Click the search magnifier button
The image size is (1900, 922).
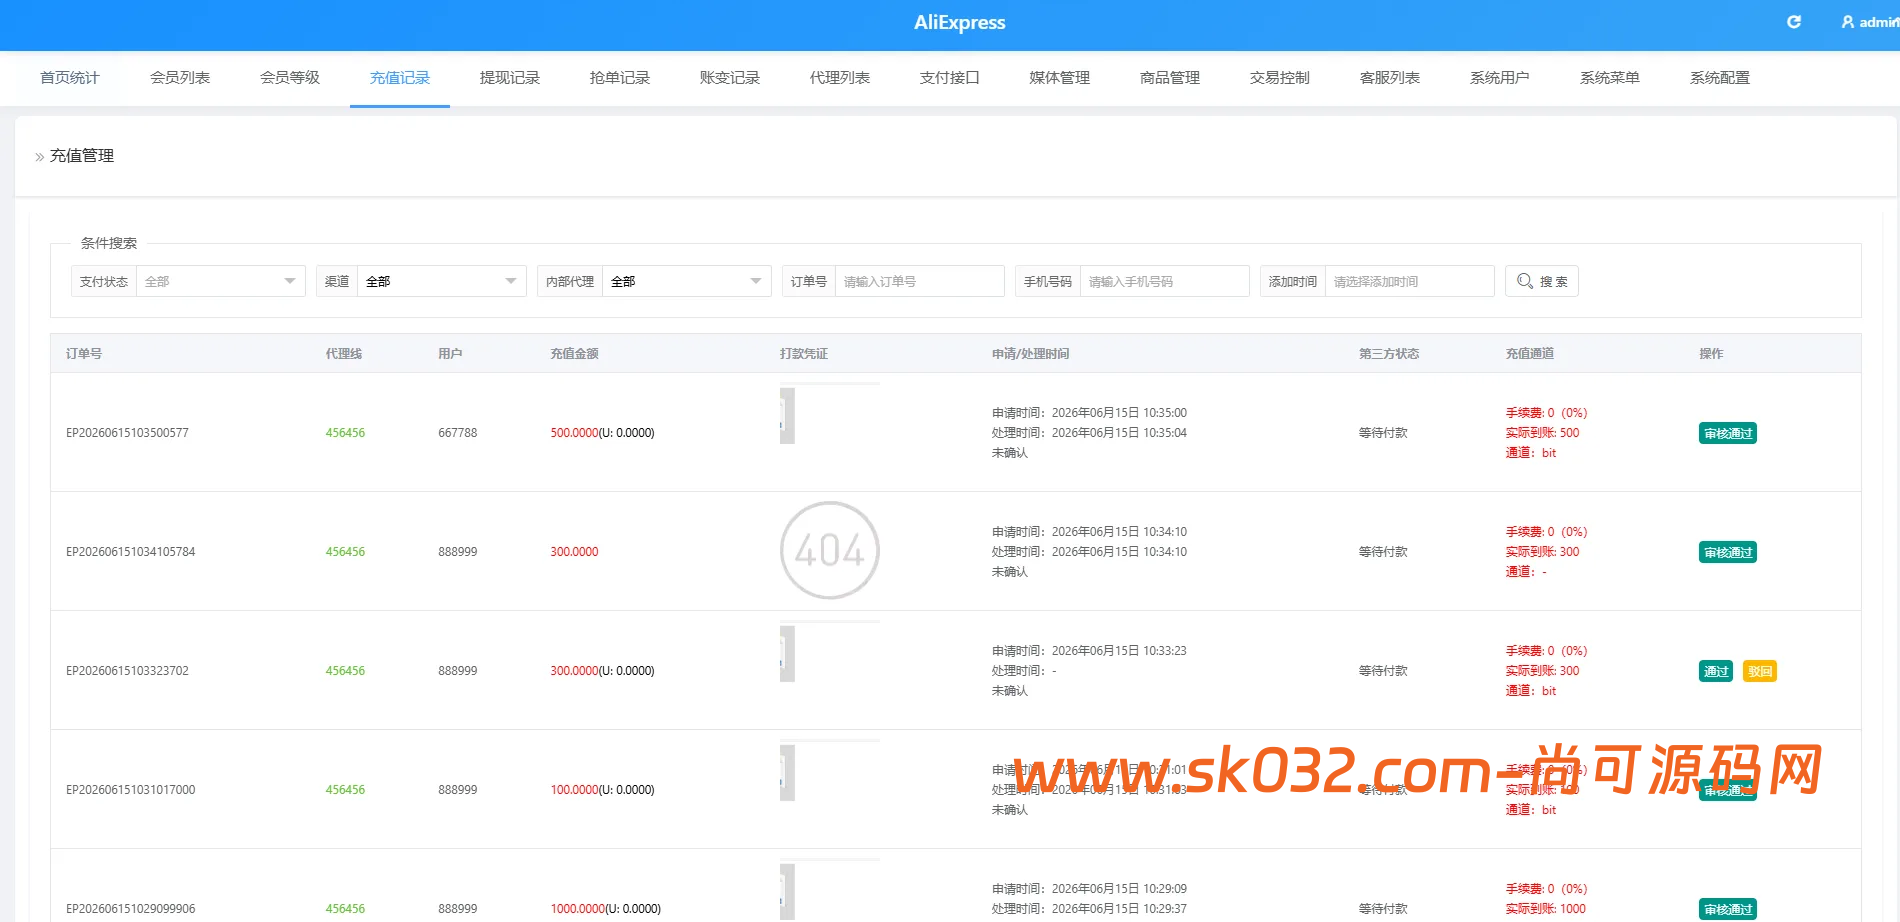1542,281
